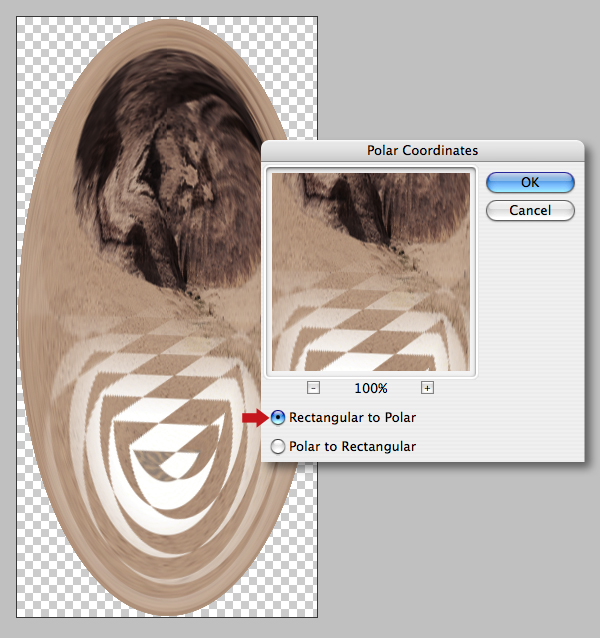
Task: Click the filter preview thumbnail
Action: [371, 272]
